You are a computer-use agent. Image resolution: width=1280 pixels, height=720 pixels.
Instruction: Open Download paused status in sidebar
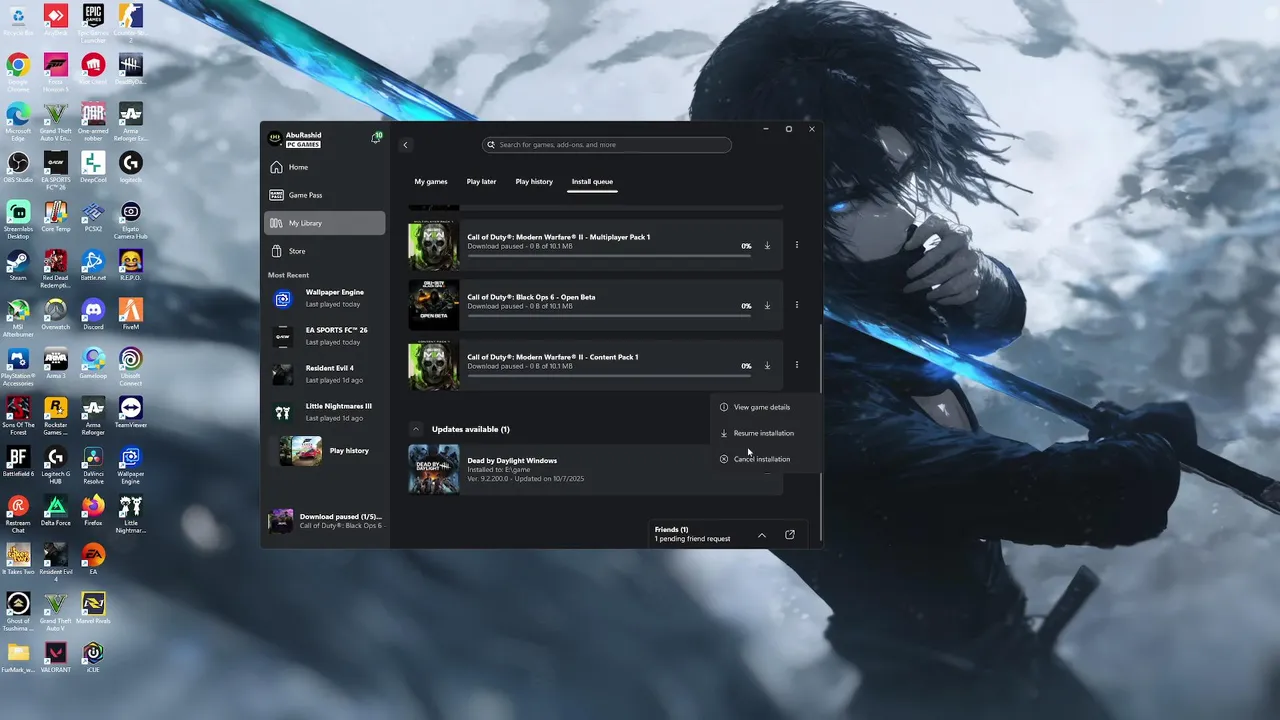tap(325, 521)
